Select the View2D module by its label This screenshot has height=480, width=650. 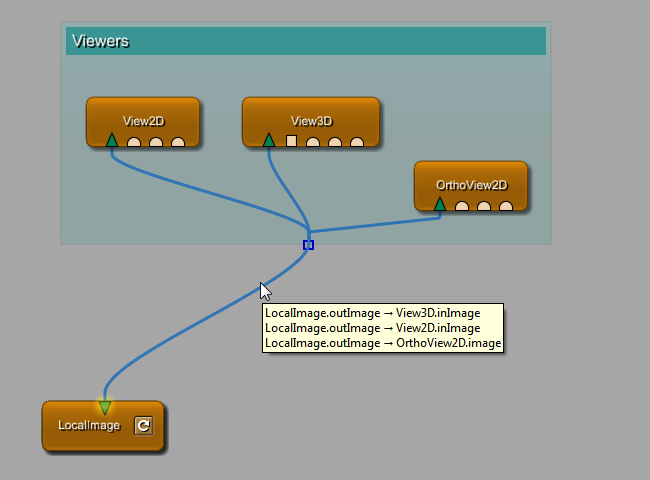pos(143,121)
